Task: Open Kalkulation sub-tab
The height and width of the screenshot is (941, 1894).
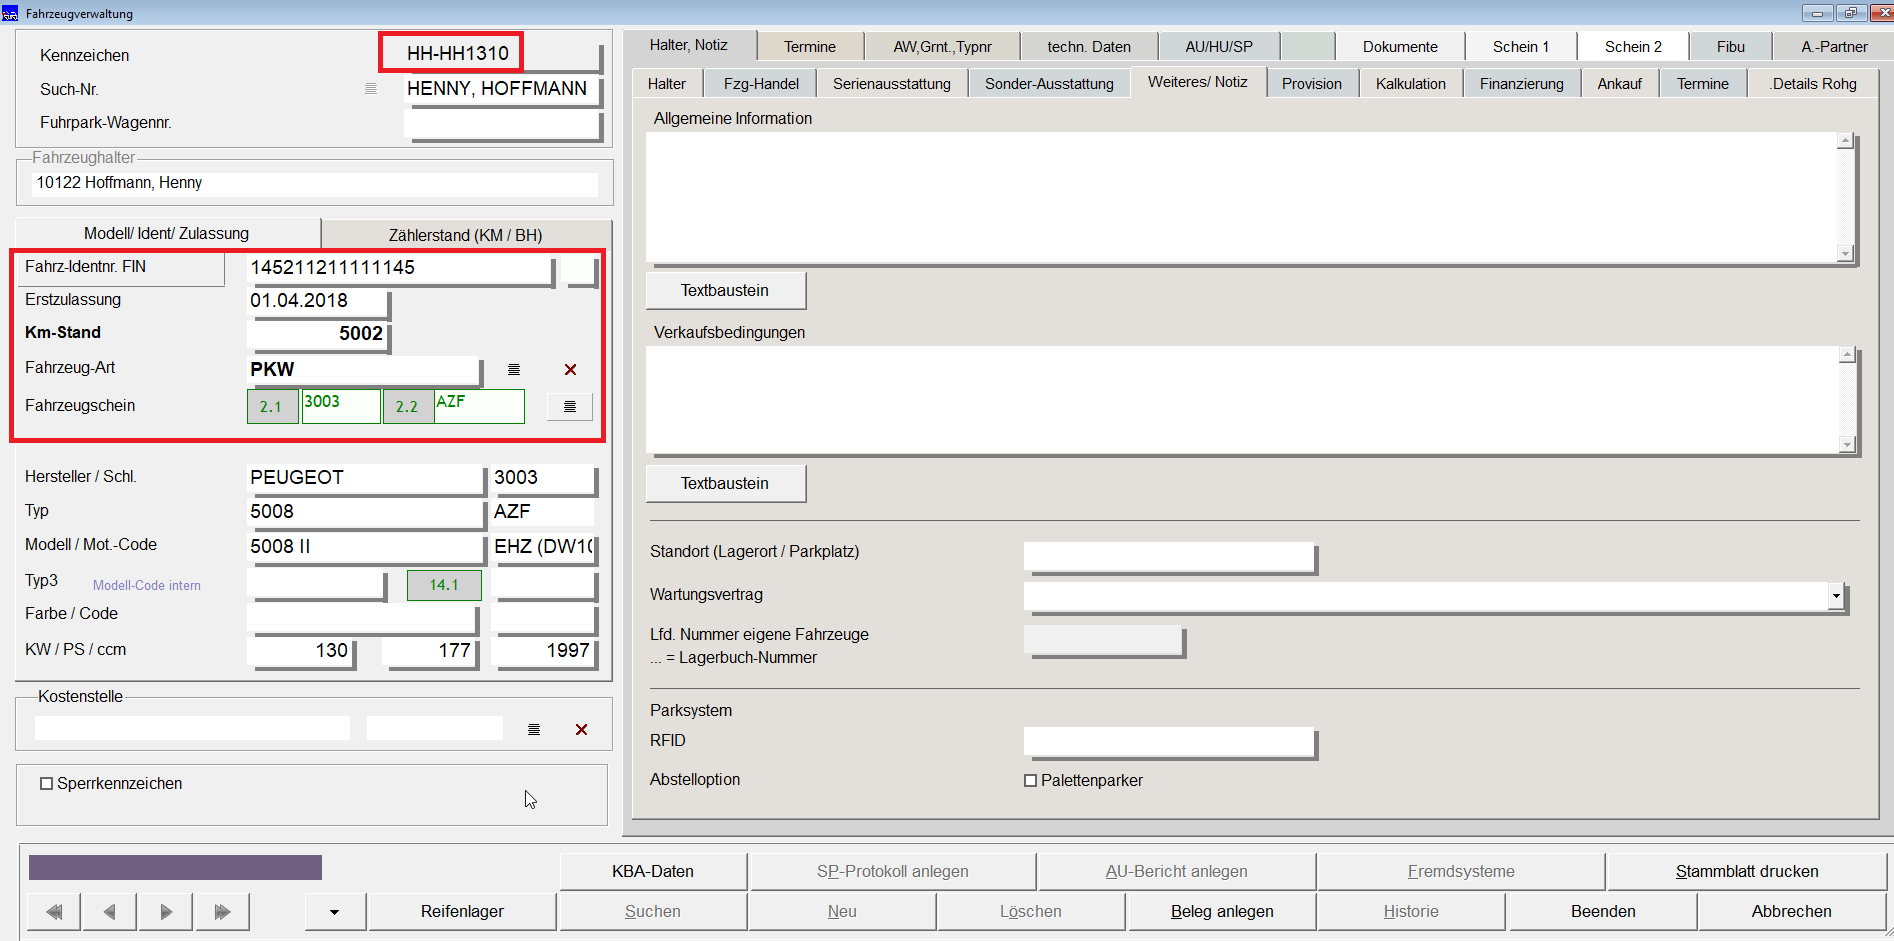Action: (1411, 84)
